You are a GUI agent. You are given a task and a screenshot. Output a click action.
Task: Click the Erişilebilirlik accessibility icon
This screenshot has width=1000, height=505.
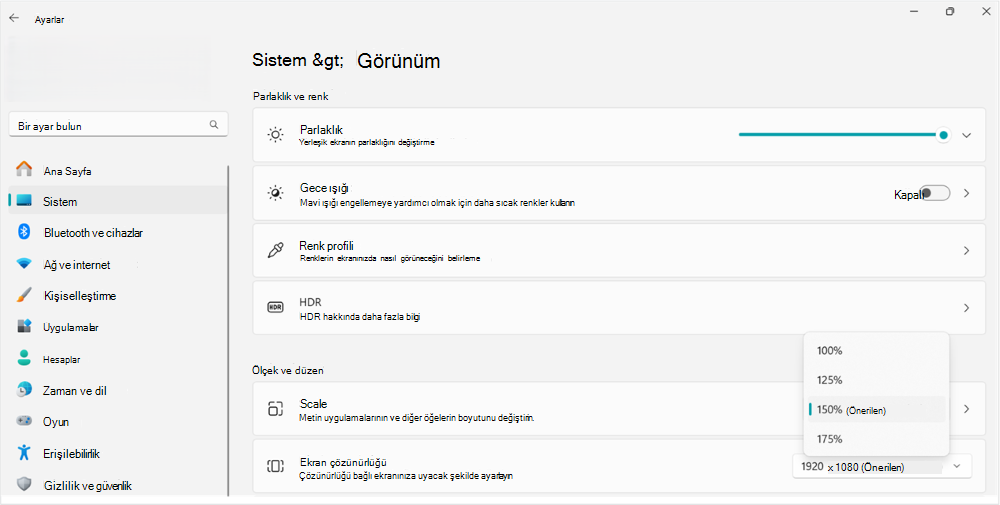(24, 453)
